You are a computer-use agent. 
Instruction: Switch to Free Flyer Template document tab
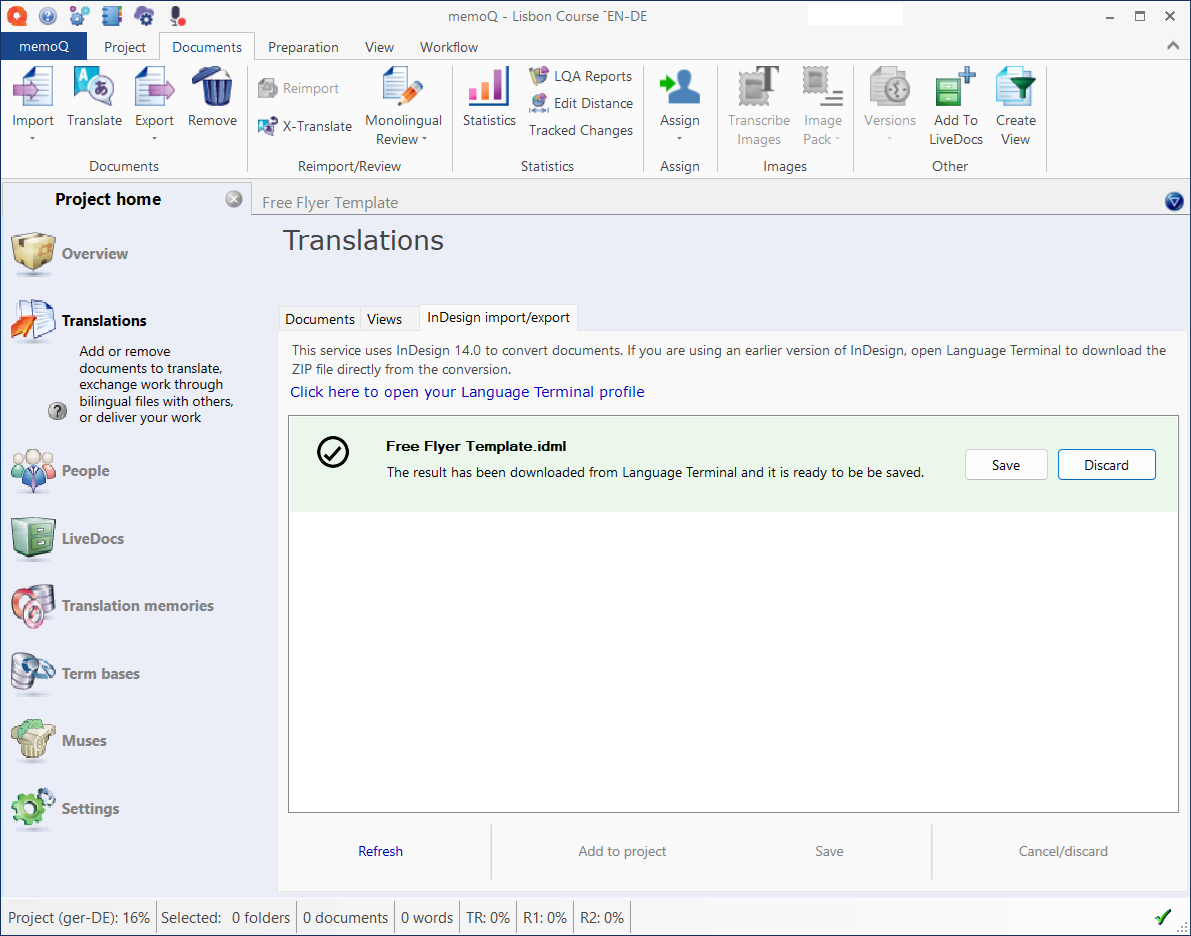[x=330, y=203]
